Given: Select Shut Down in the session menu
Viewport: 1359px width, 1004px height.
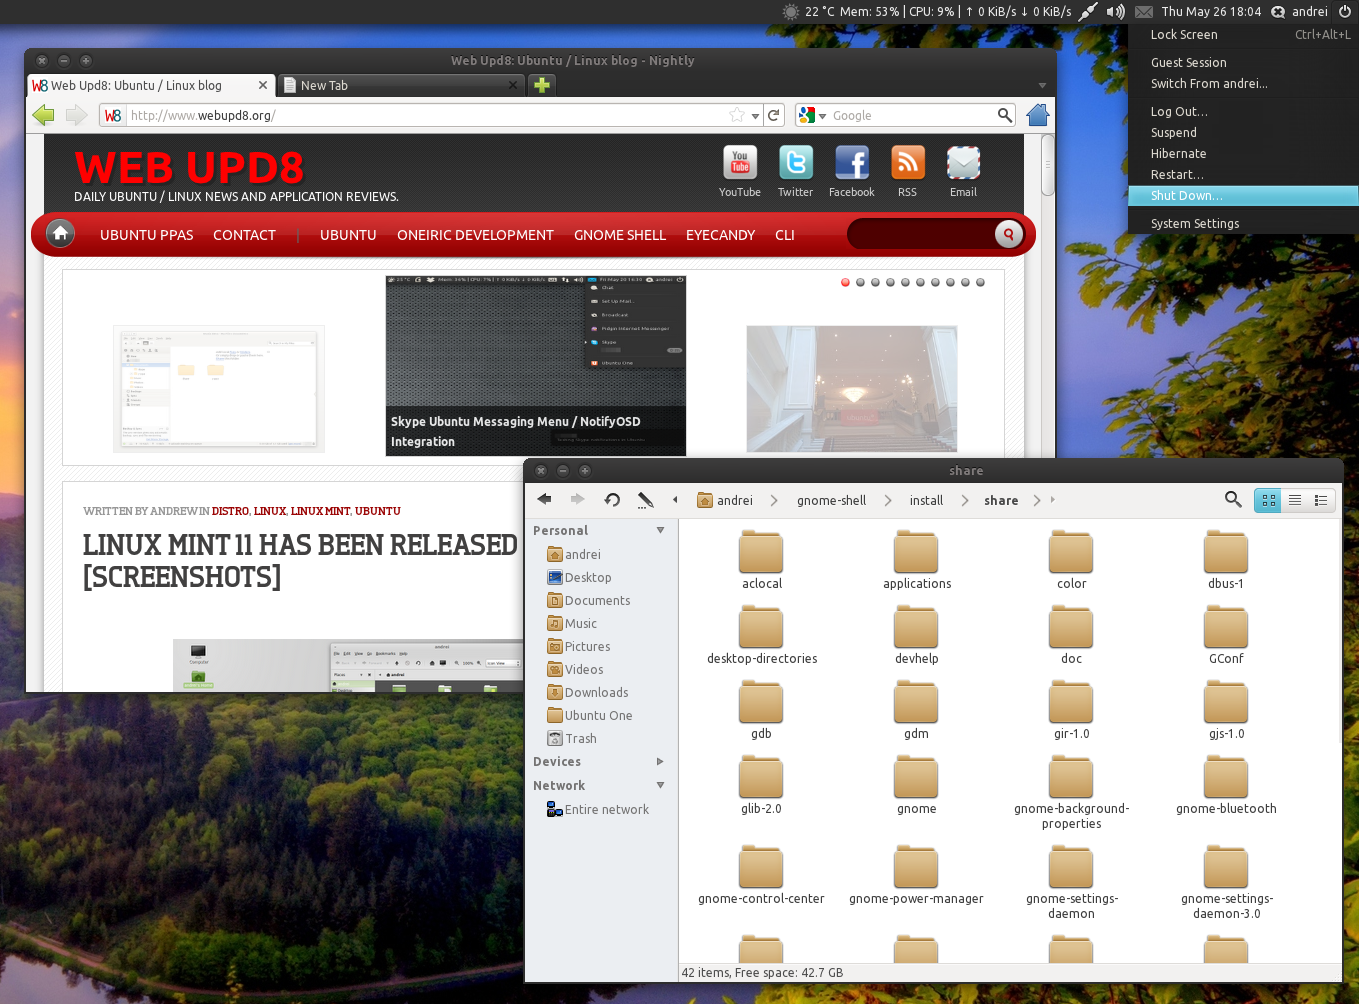Looking at the screenshot, I should coord(1243,196).
